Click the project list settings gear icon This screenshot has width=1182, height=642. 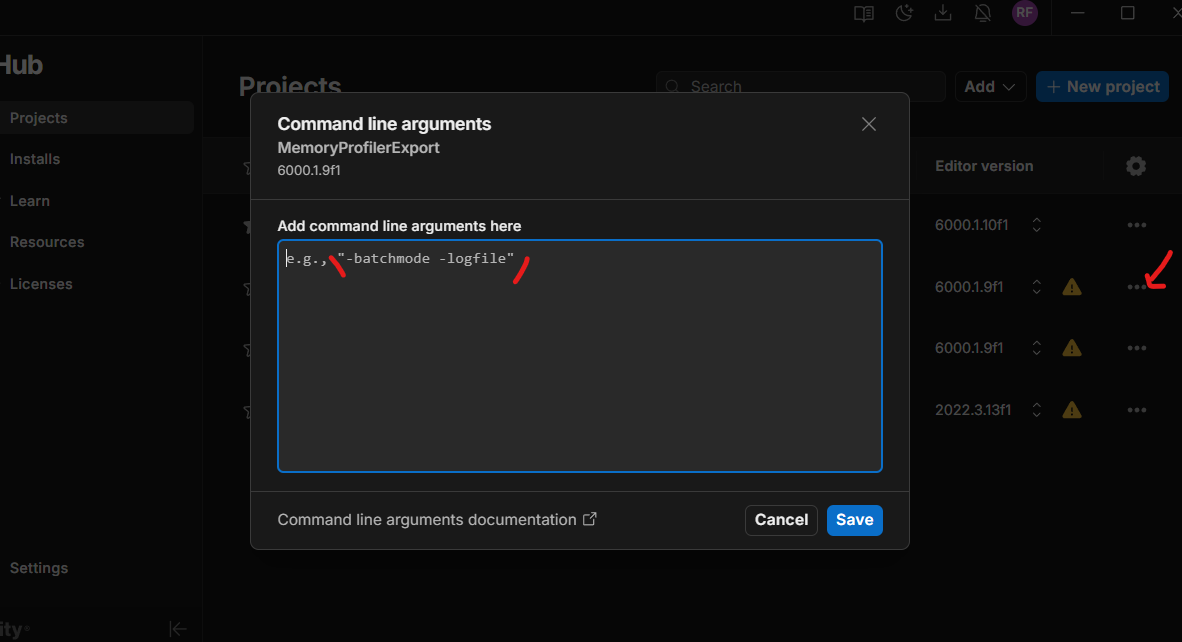(1136, 166)
